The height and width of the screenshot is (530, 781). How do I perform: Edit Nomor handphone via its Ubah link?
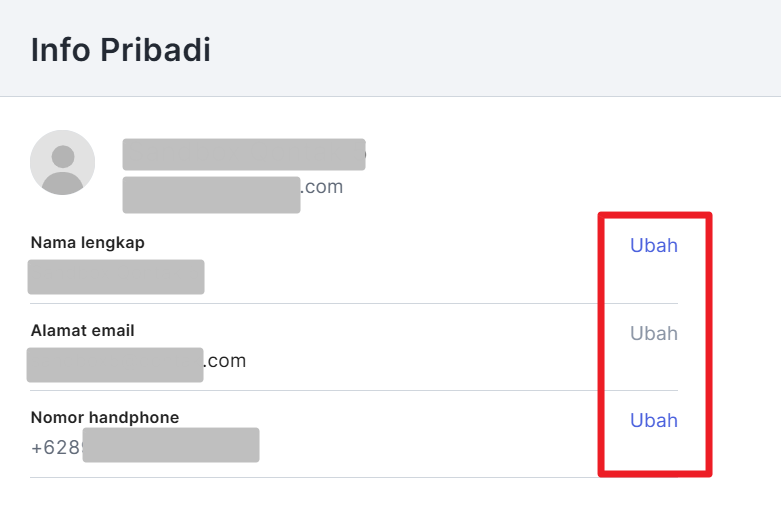(x=653, y=420)
